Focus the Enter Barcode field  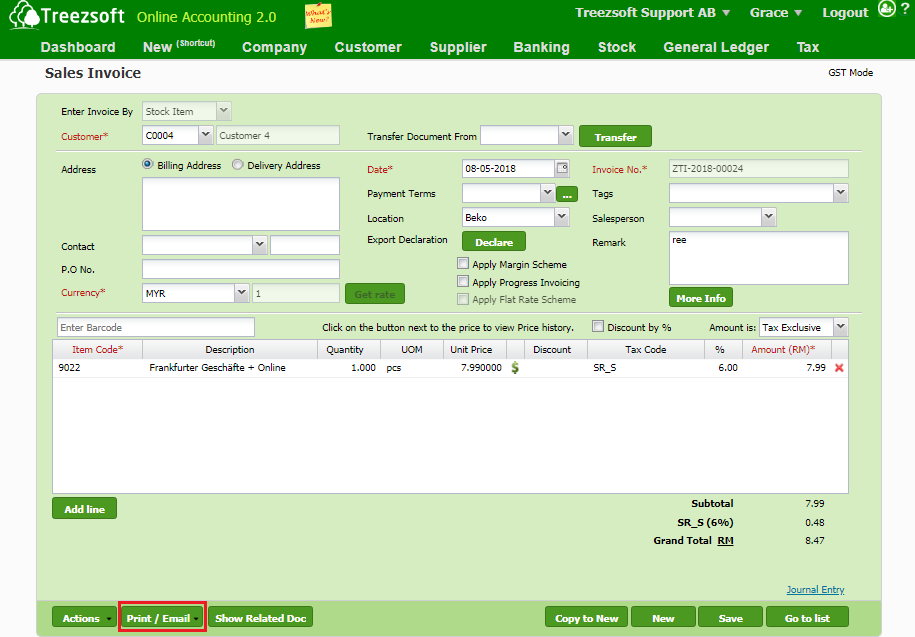[156, 327]
